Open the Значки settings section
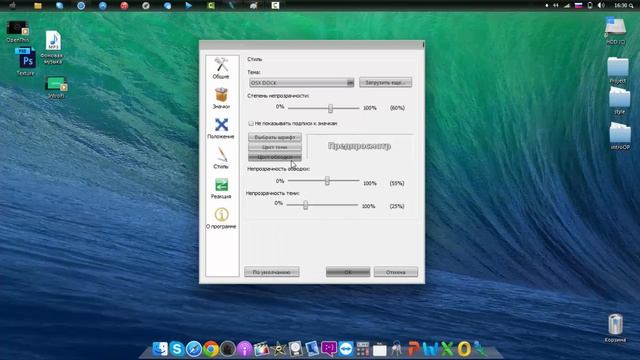 tap(221, 98)
